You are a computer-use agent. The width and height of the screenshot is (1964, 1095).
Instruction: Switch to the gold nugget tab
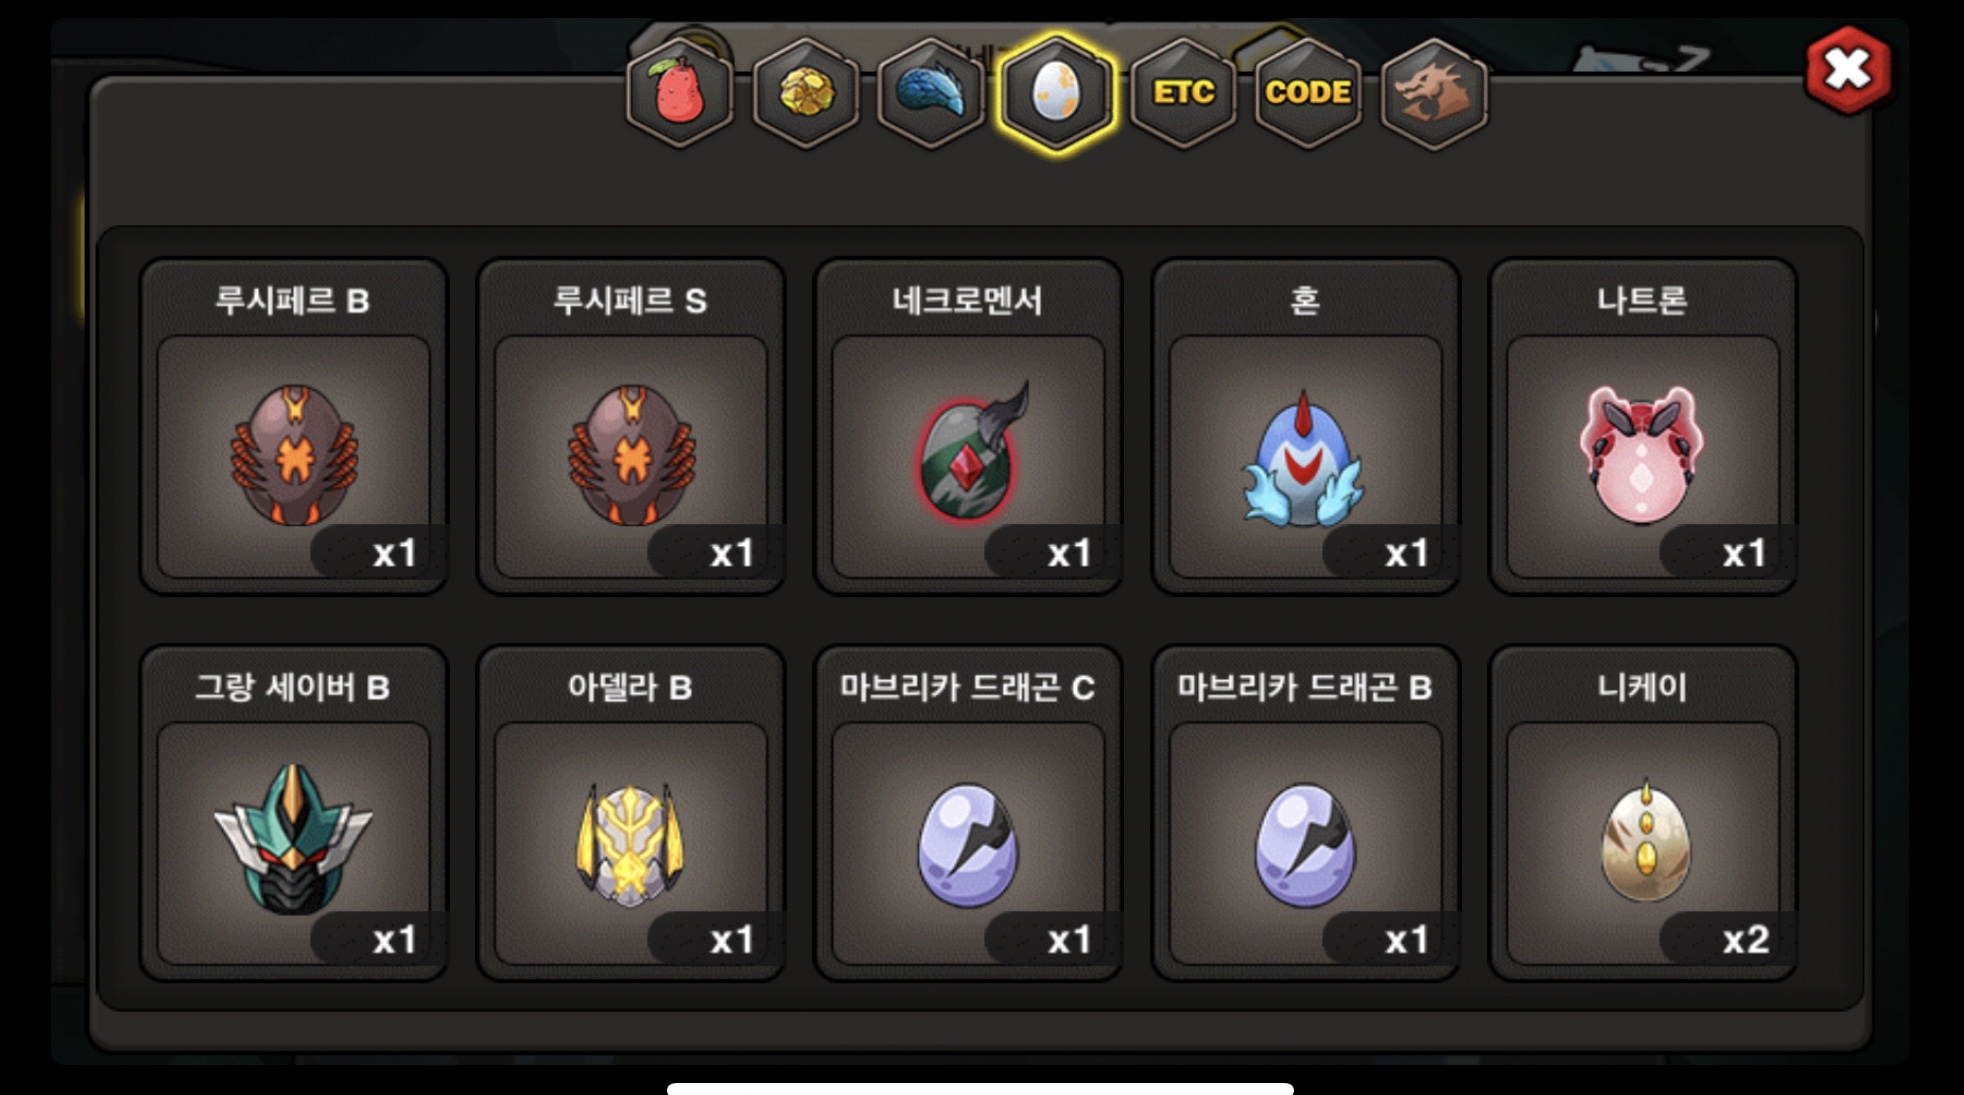[806, 93]
